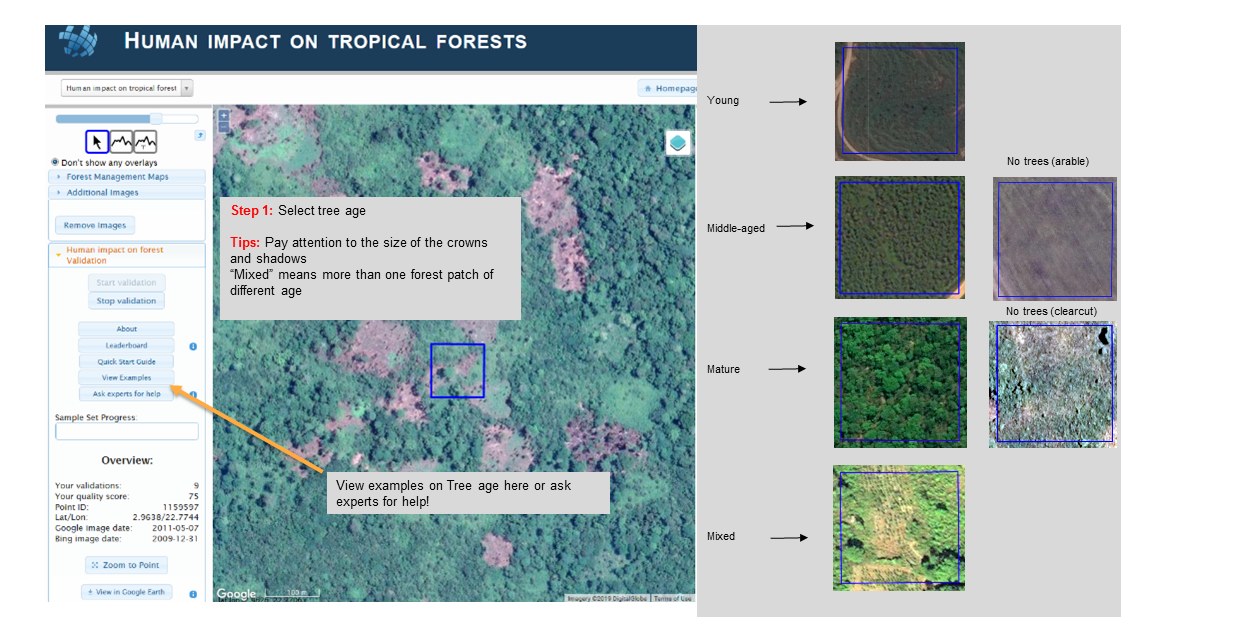Viewport: 1250px width, 628px height.
Task: Click the Sample Set Progress bar
Action: click(x=126, y=432)
